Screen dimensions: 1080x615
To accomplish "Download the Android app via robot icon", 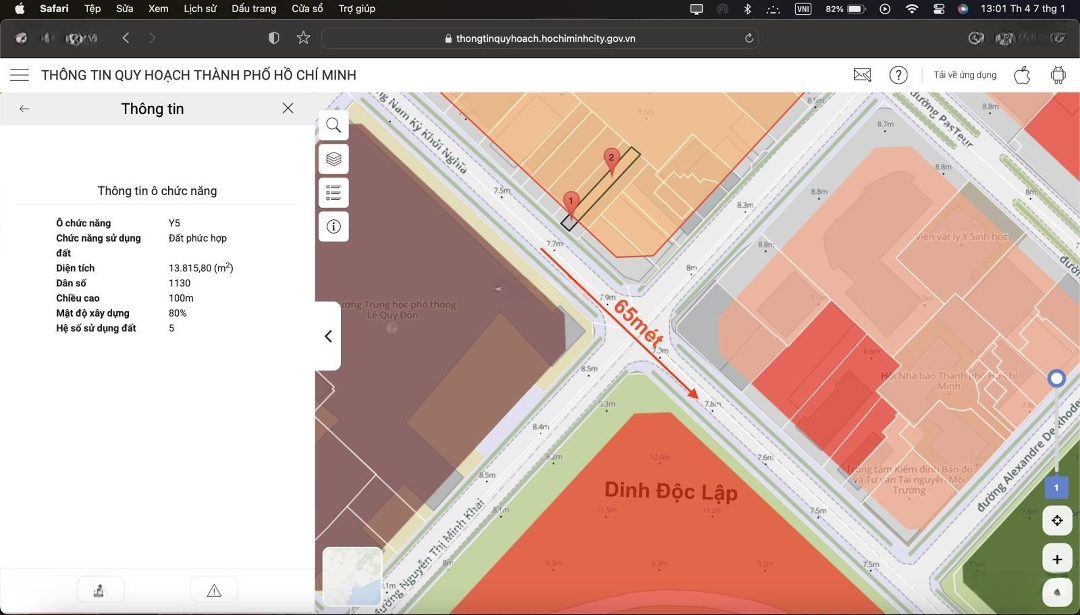I will (1058, 75).
